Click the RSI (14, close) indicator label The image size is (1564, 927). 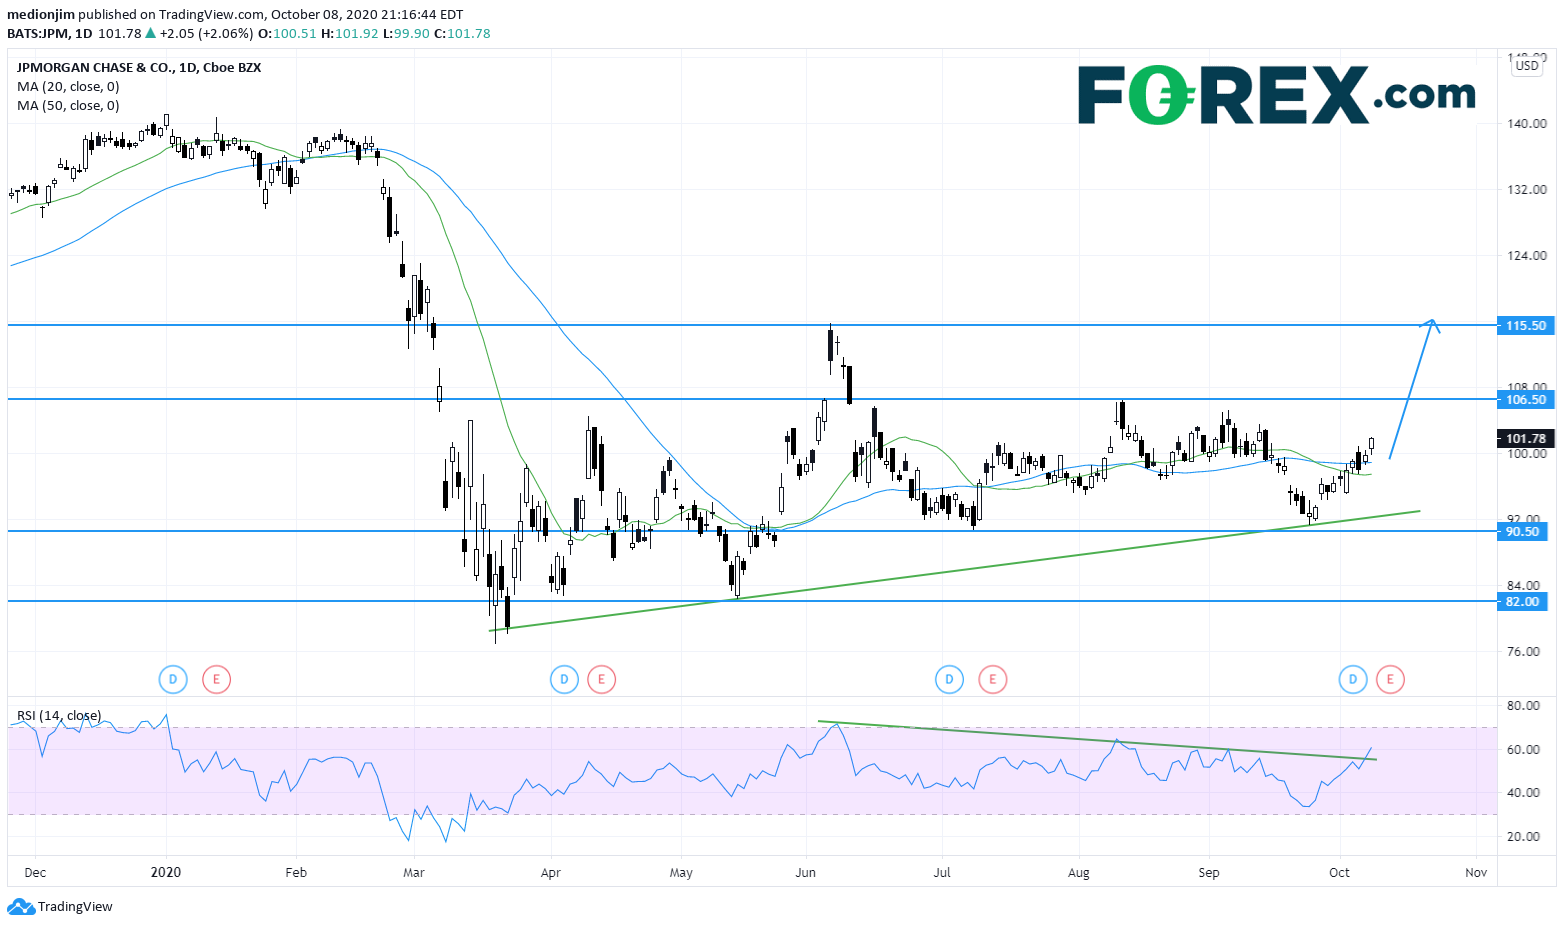[59, 715]
